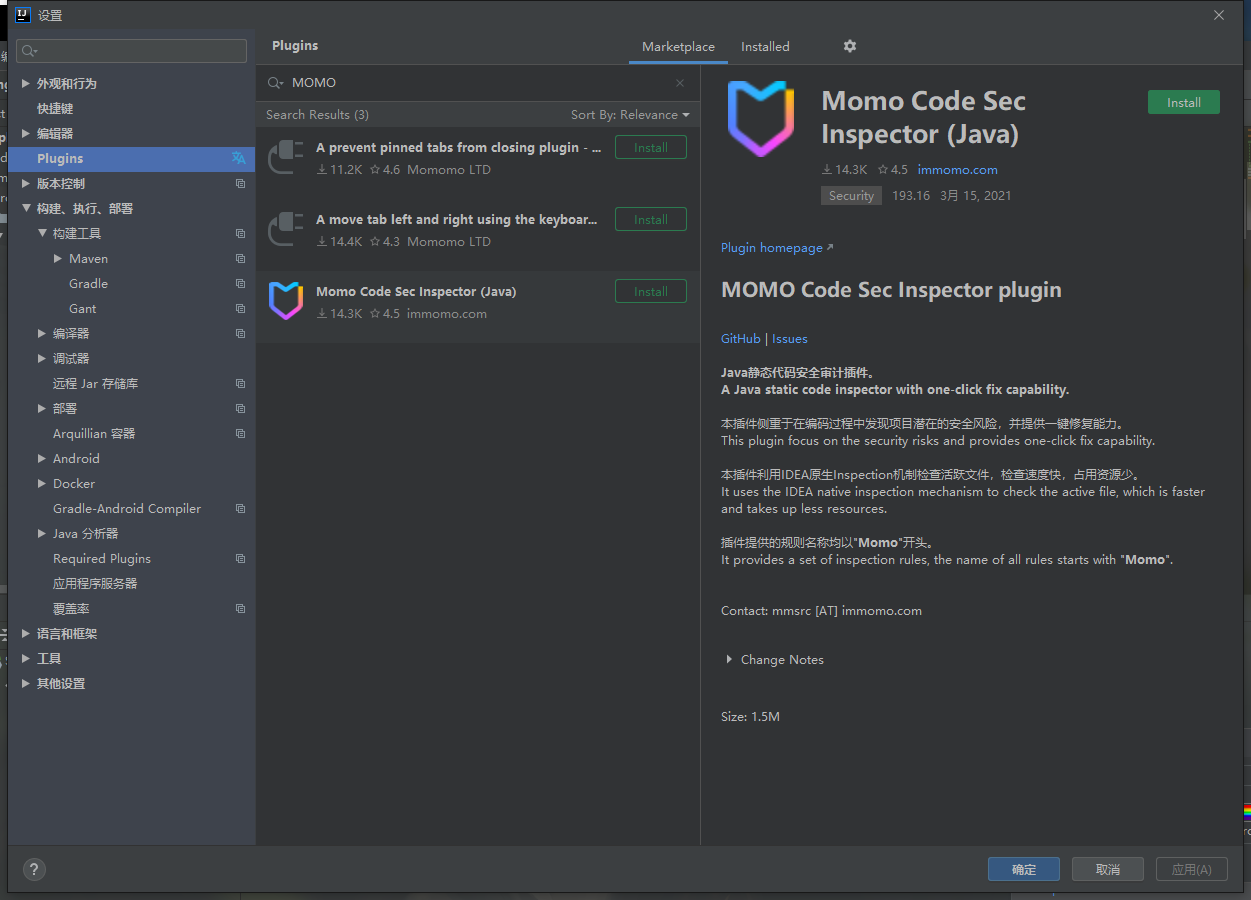Collapse the 构建、执行、部署 section

click(26, 208)
